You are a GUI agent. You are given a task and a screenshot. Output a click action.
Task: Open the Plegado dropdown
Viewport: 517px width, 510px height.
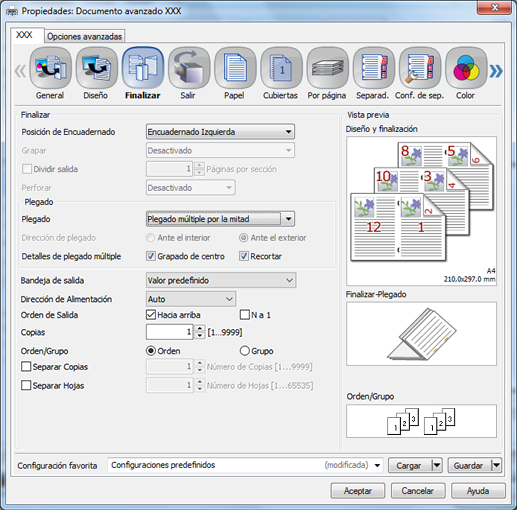[x=220, y=219]
